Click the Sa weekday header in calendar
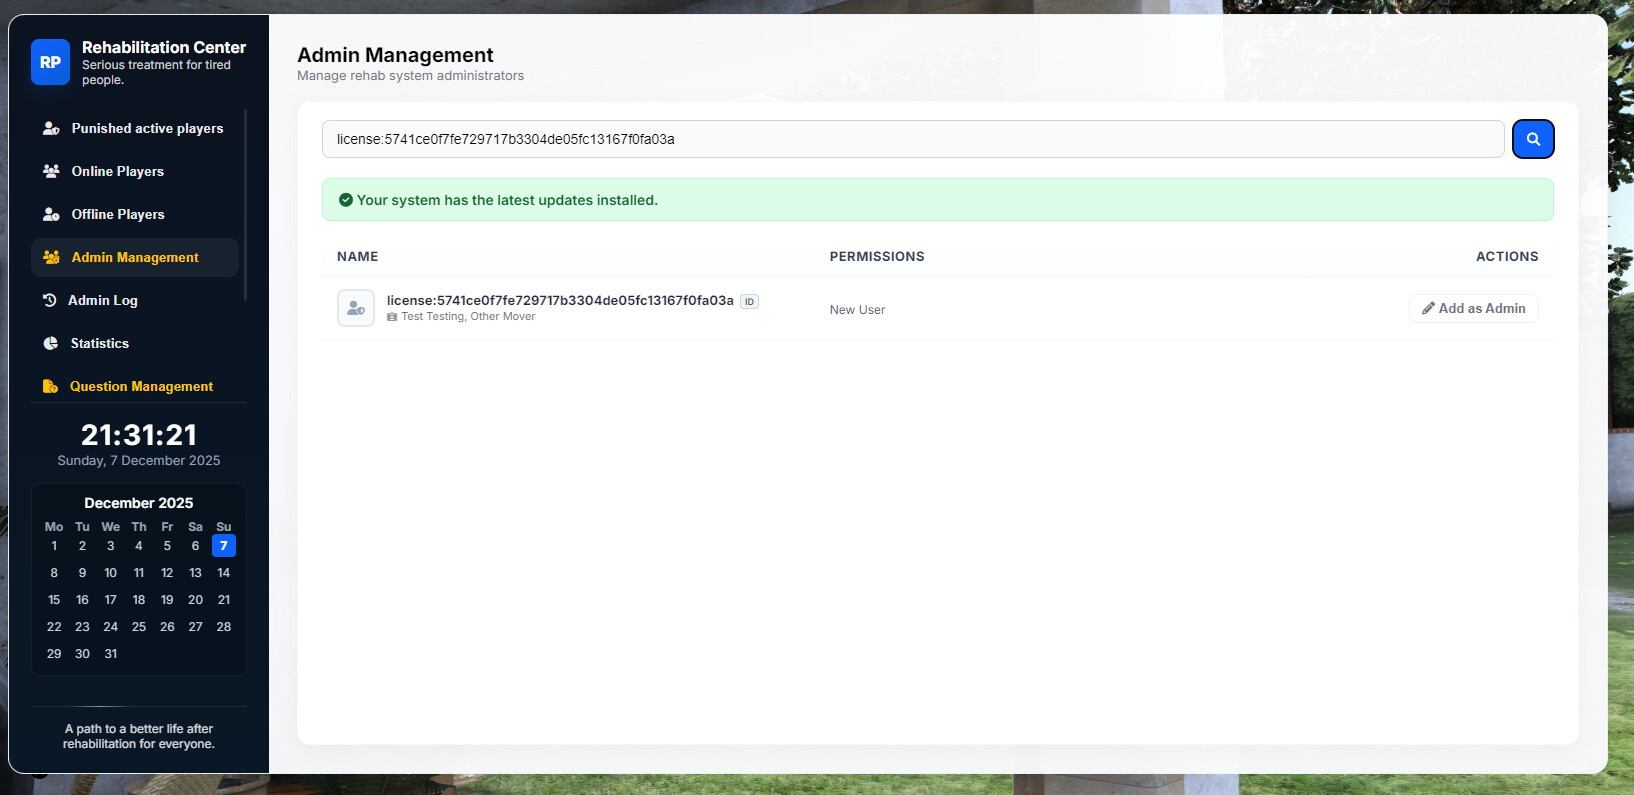 195,527
